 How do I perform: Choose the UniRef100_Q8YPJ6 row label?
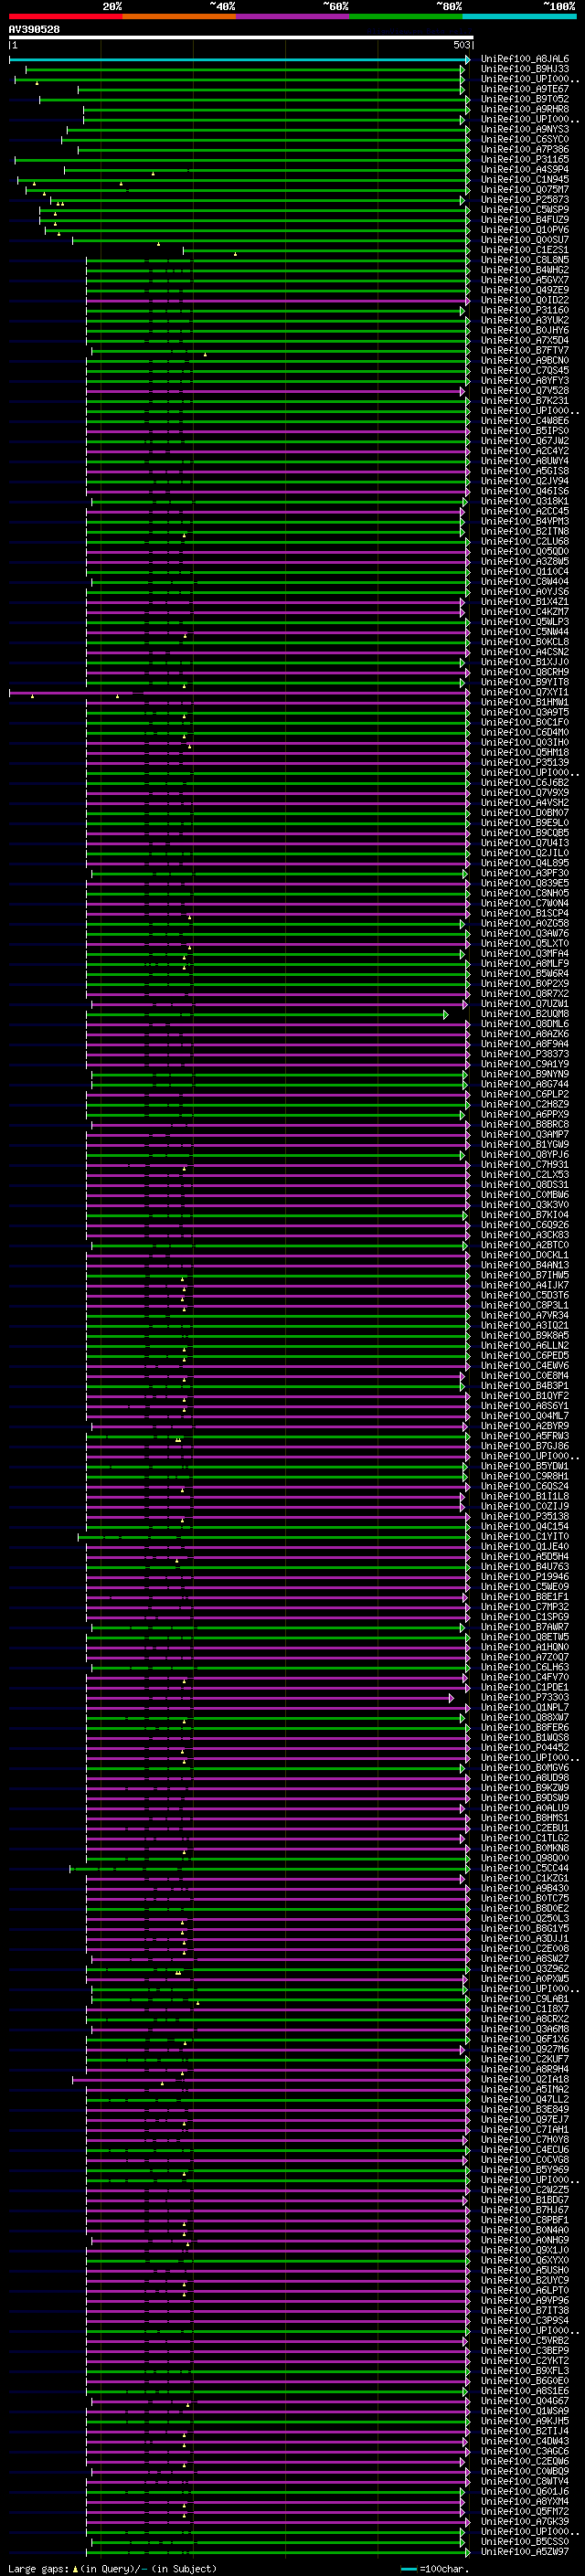click(x=525, y=1154)
